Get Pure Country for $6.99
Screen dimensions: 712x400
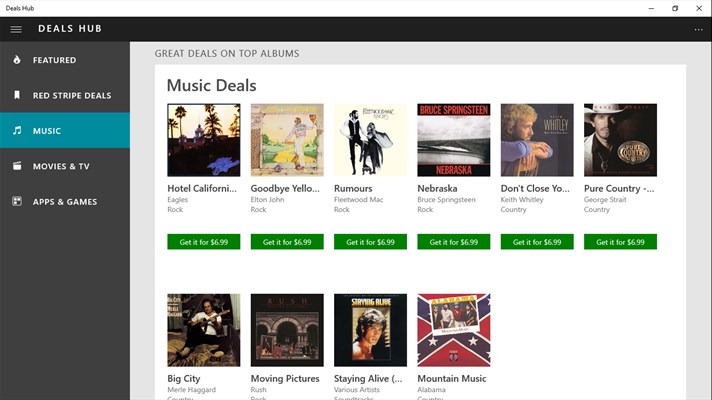click(x=620, y=242)
